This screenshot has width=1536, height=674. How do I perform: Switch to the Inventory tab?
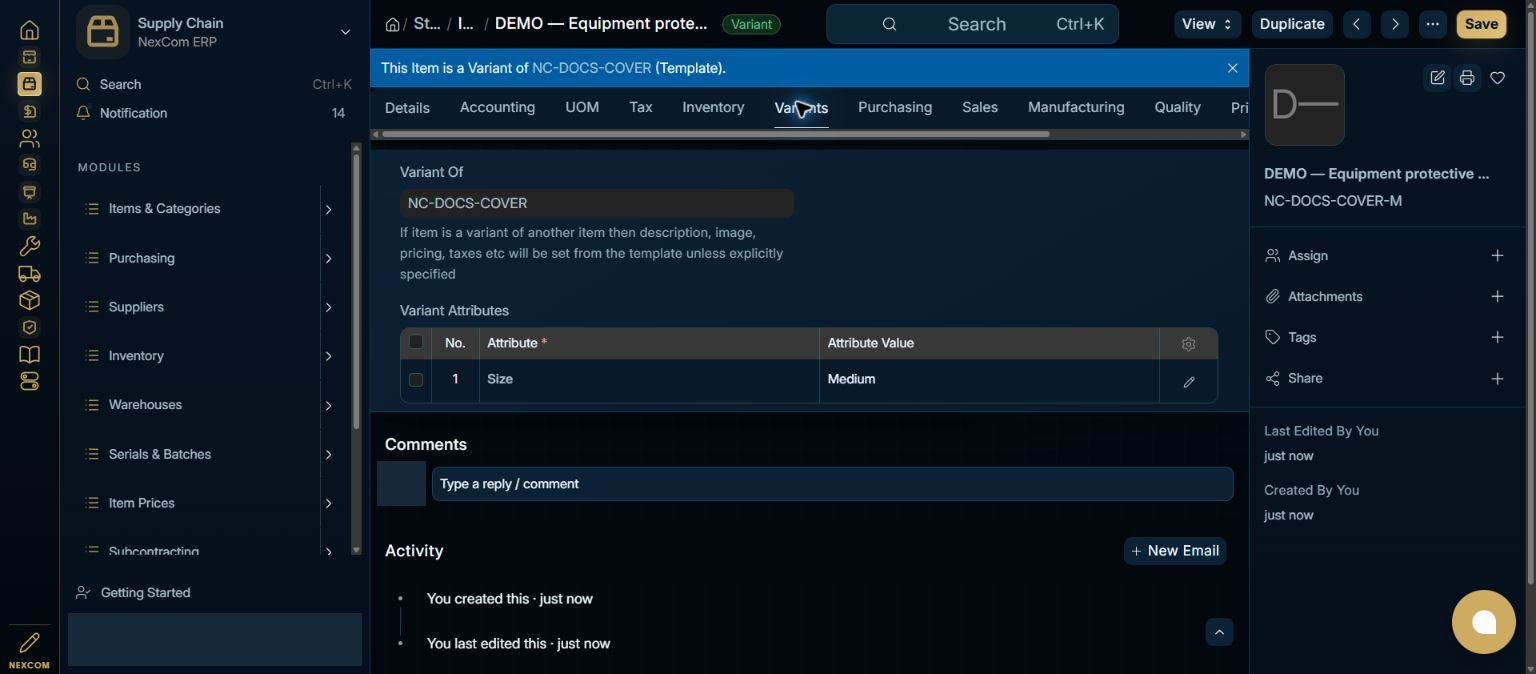[713, 107]
